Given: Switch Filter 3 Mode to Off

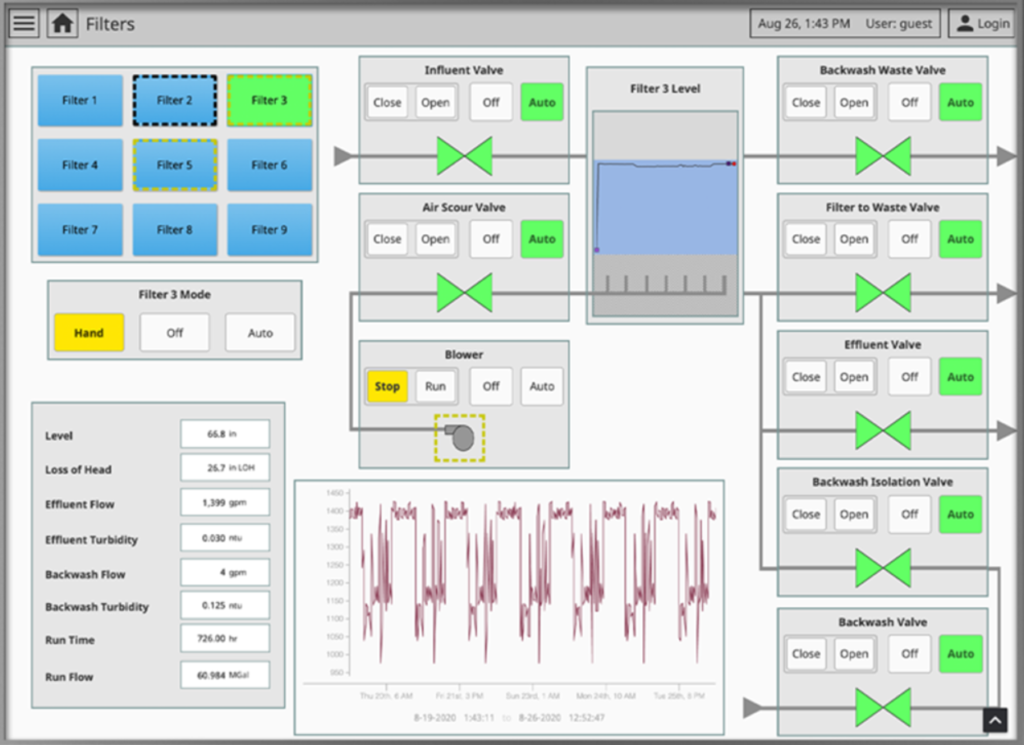Looking at the screenshot, I should (x=174, y=333).
